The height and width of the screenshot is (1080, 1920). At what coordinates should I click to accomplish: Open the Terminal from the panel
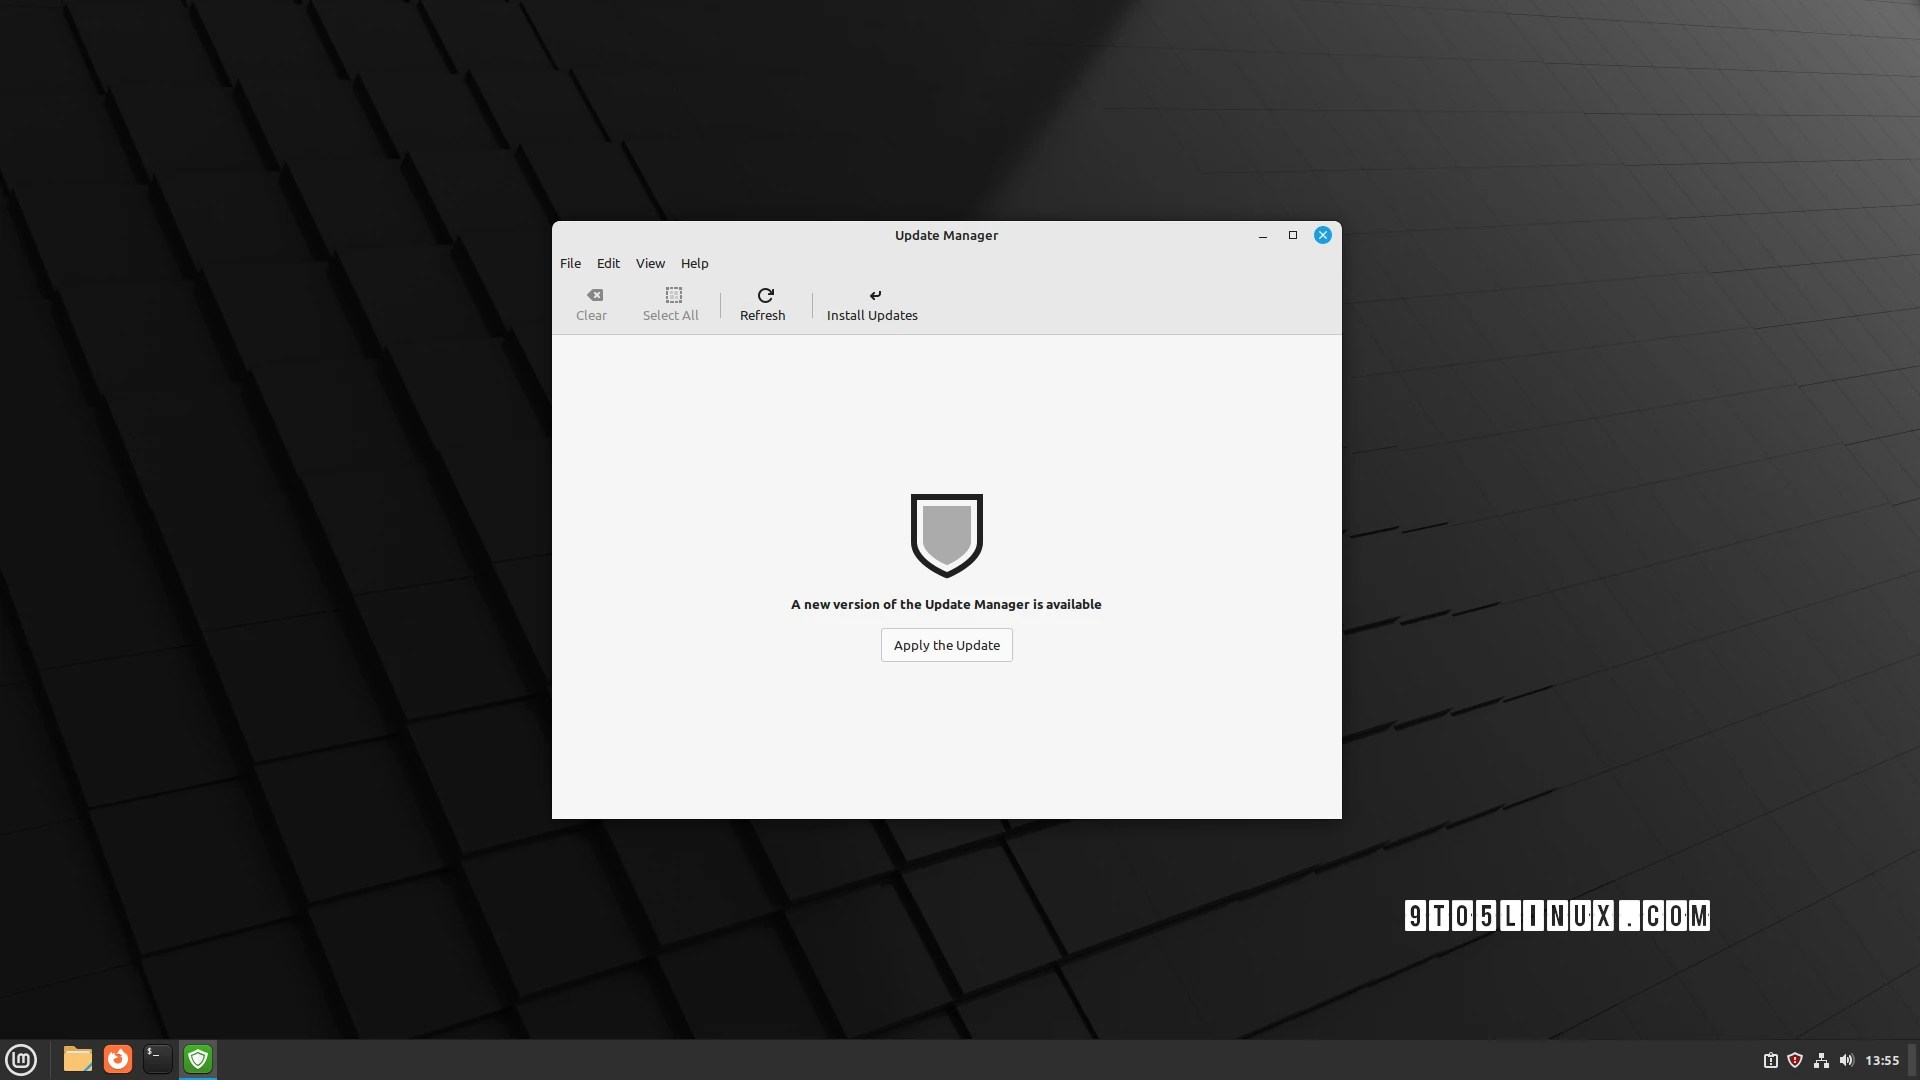(158, 1059)
